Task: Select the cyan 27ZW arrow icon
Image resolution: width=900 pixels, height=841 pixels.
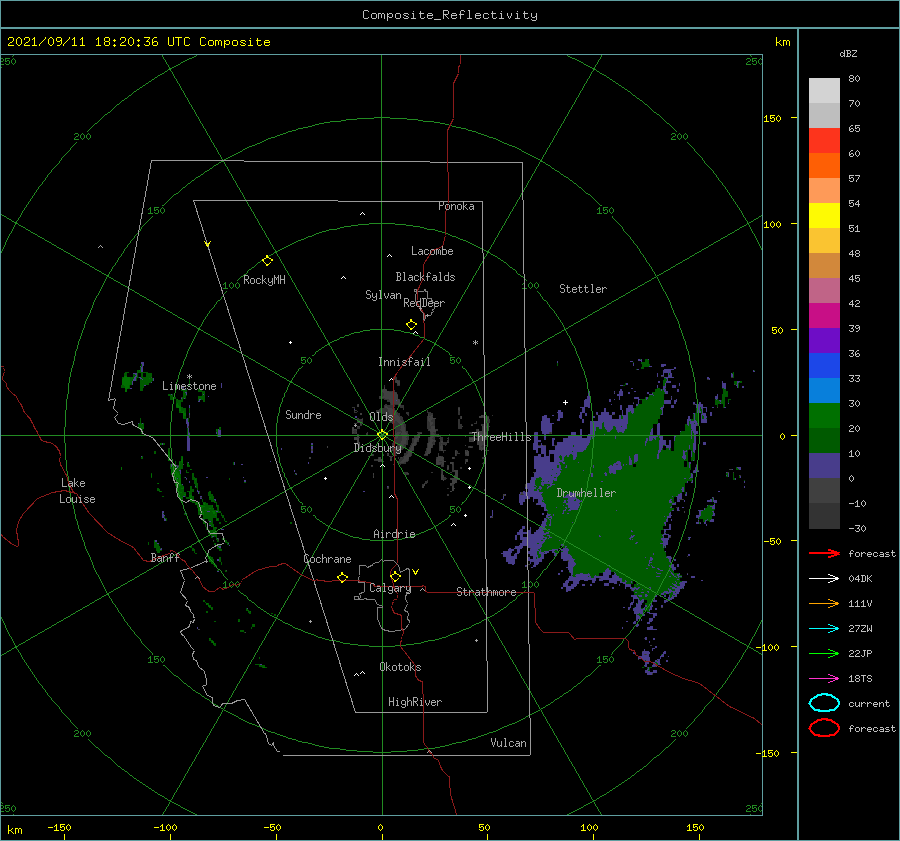Action: 824,629
